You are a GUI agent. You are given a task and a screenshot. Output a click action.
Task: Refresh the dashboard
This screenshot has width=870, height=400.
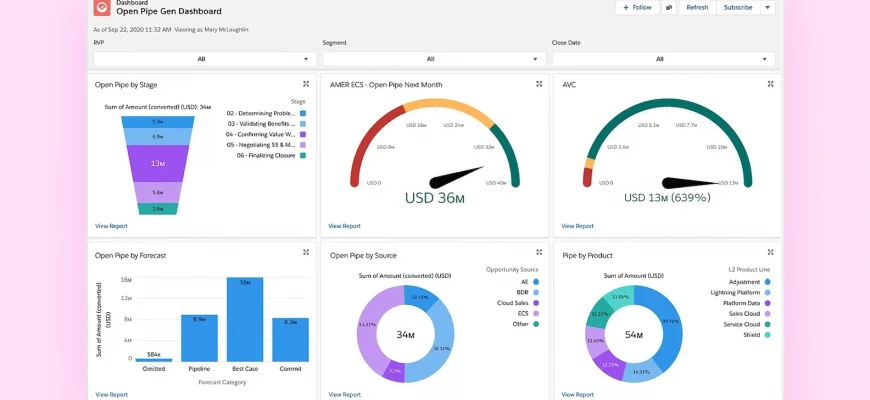point(697,7)
